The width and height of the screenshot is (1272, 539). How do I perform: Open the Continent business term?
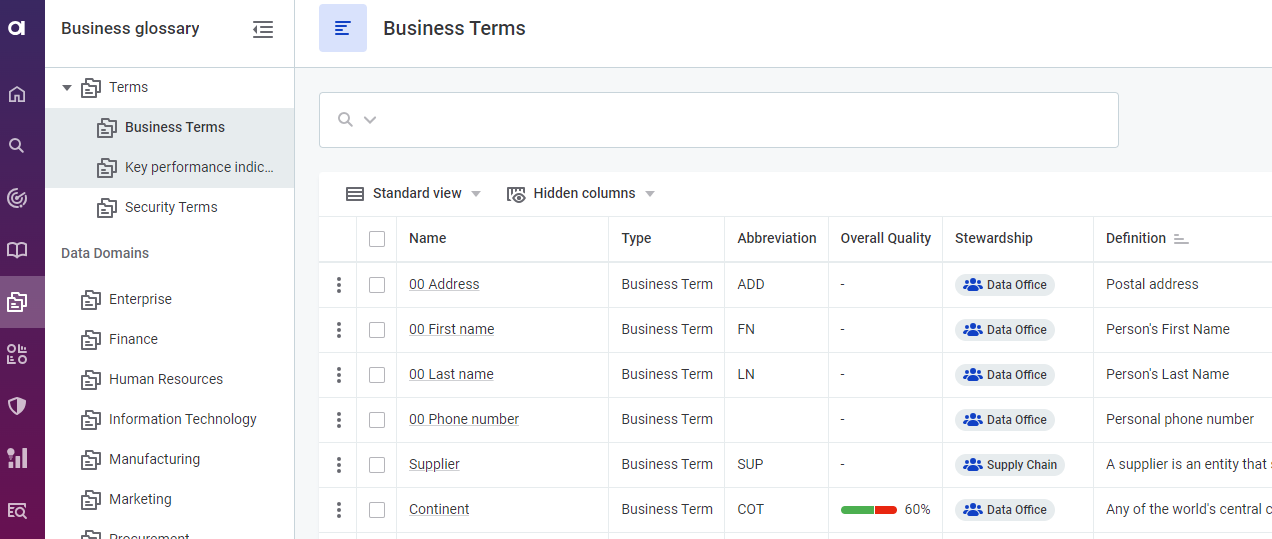pos(439,510)
